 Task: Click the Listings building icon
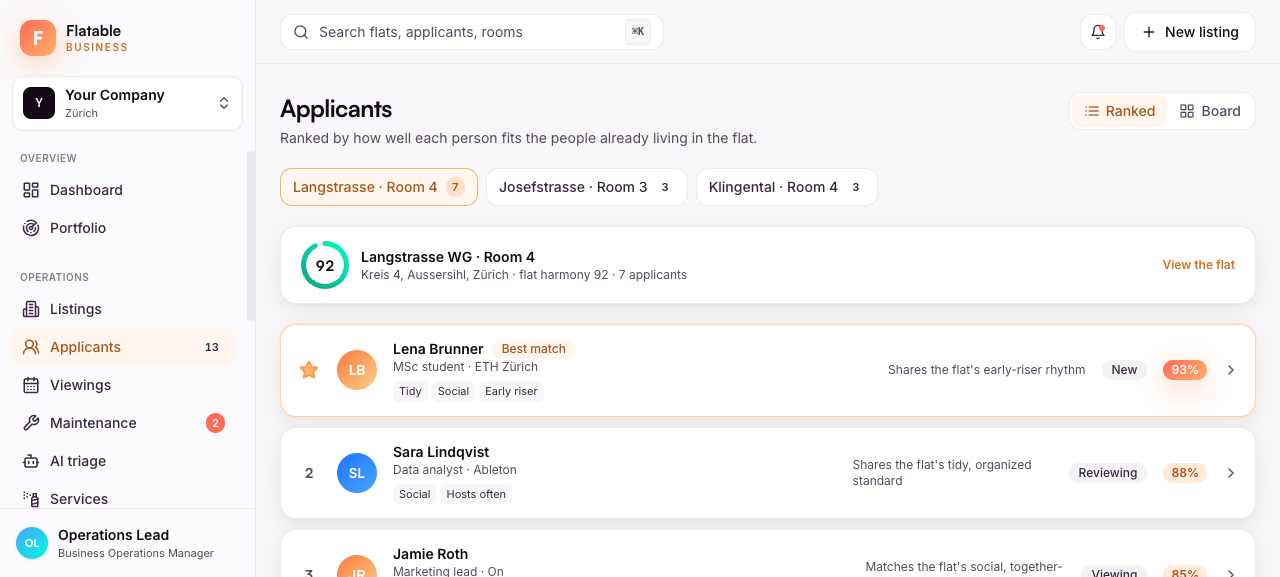point(31,309)
